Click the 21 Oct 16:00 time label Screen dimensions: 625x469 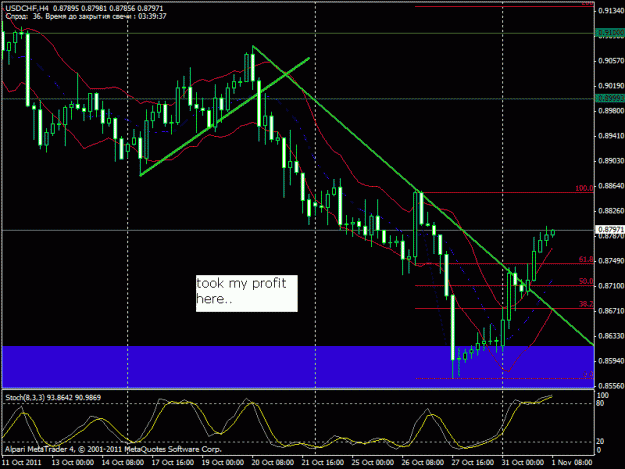pos(322,463)
